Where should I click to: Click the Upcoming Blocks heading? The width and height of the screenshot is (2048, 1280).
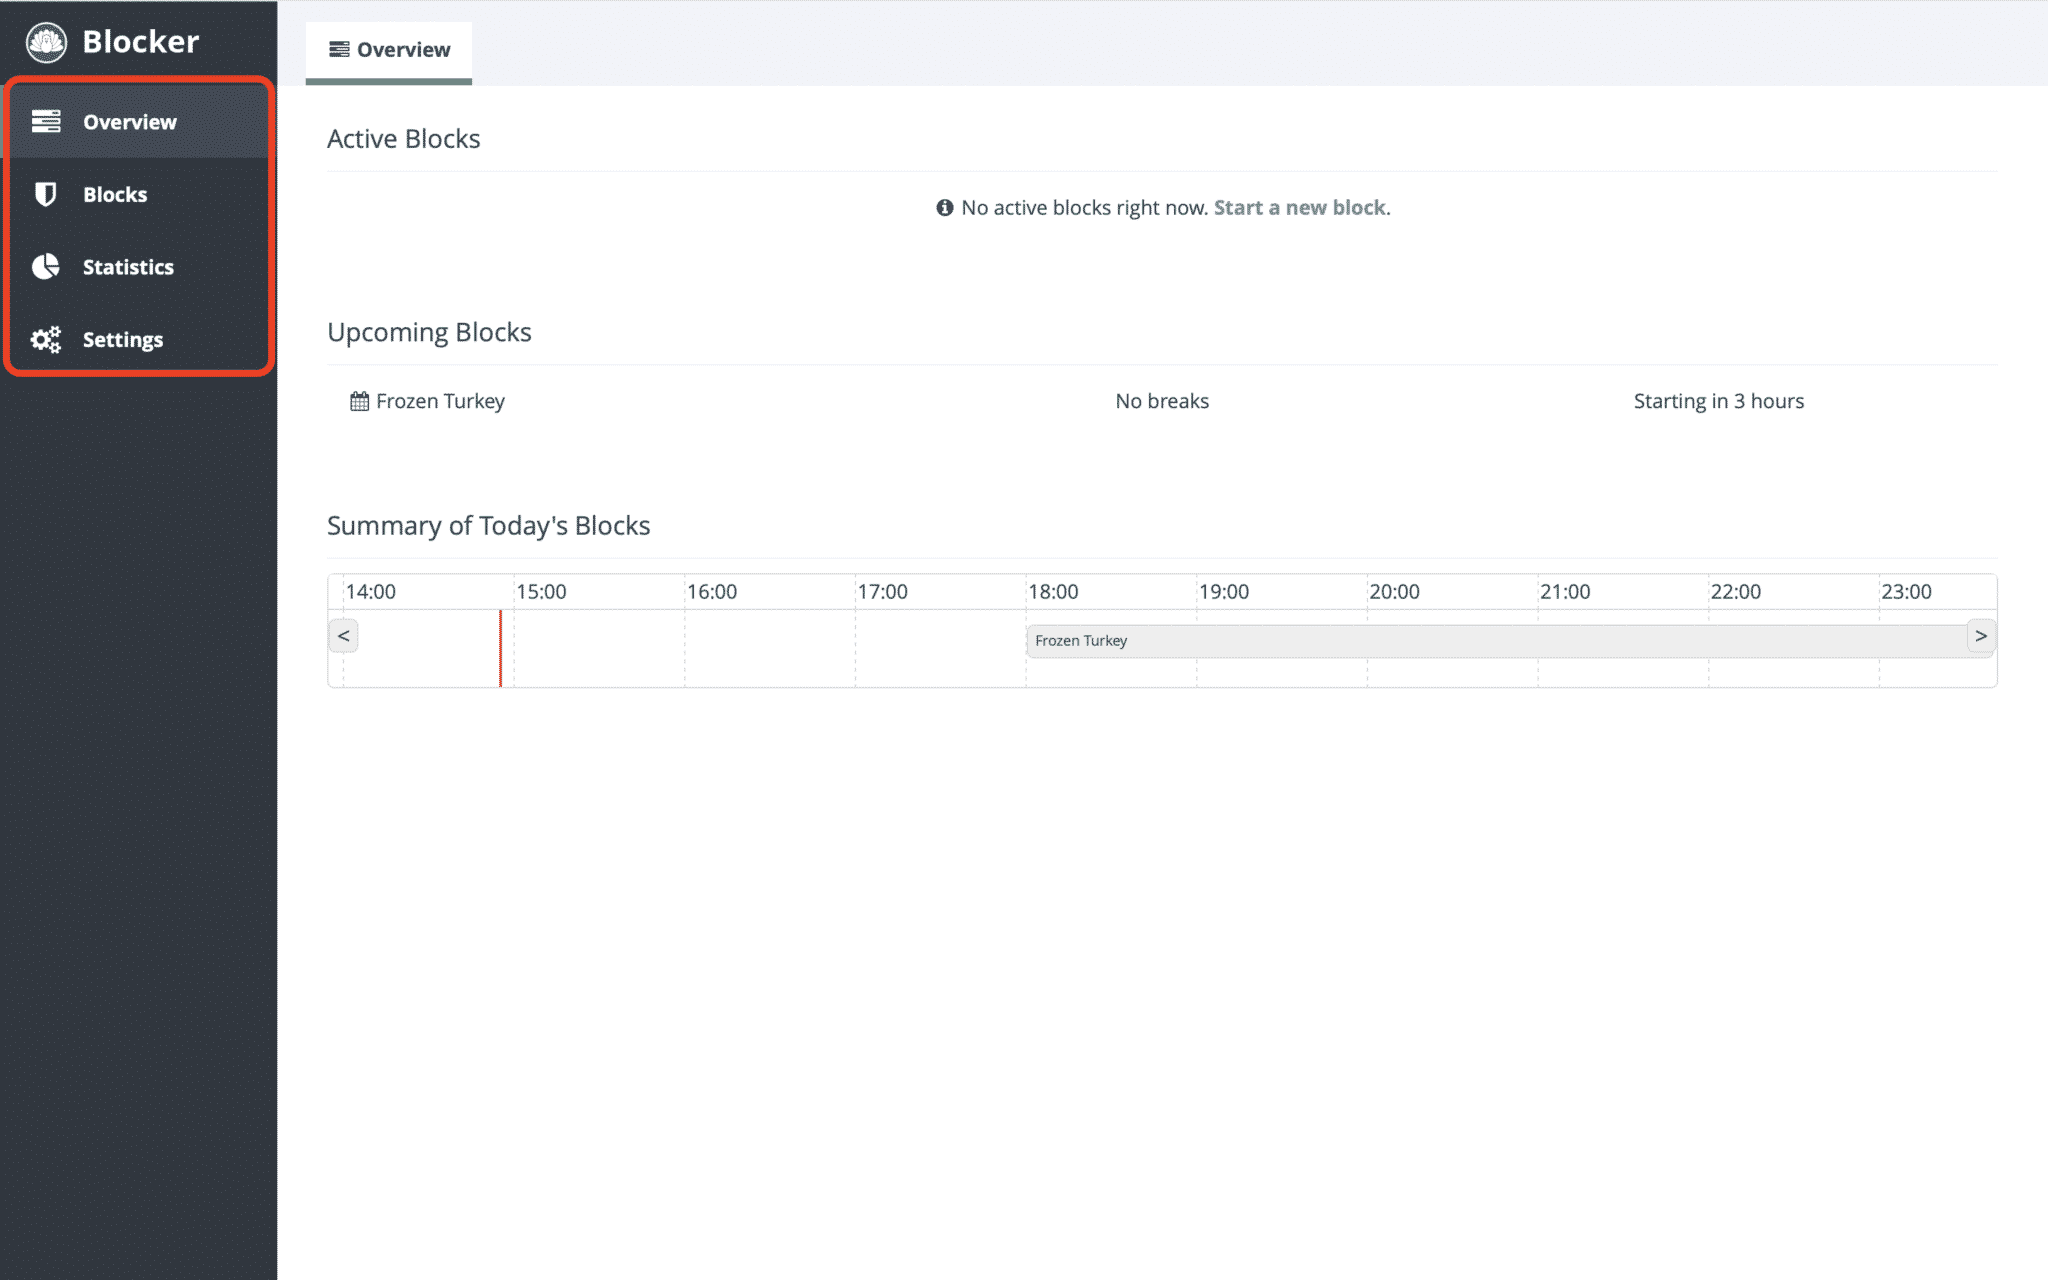(429, 332)
